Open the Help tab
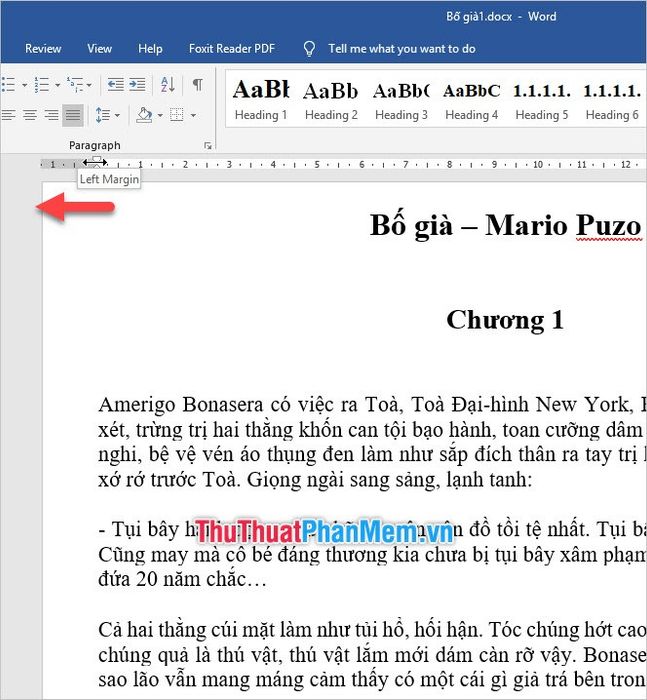 coord(150,49)
